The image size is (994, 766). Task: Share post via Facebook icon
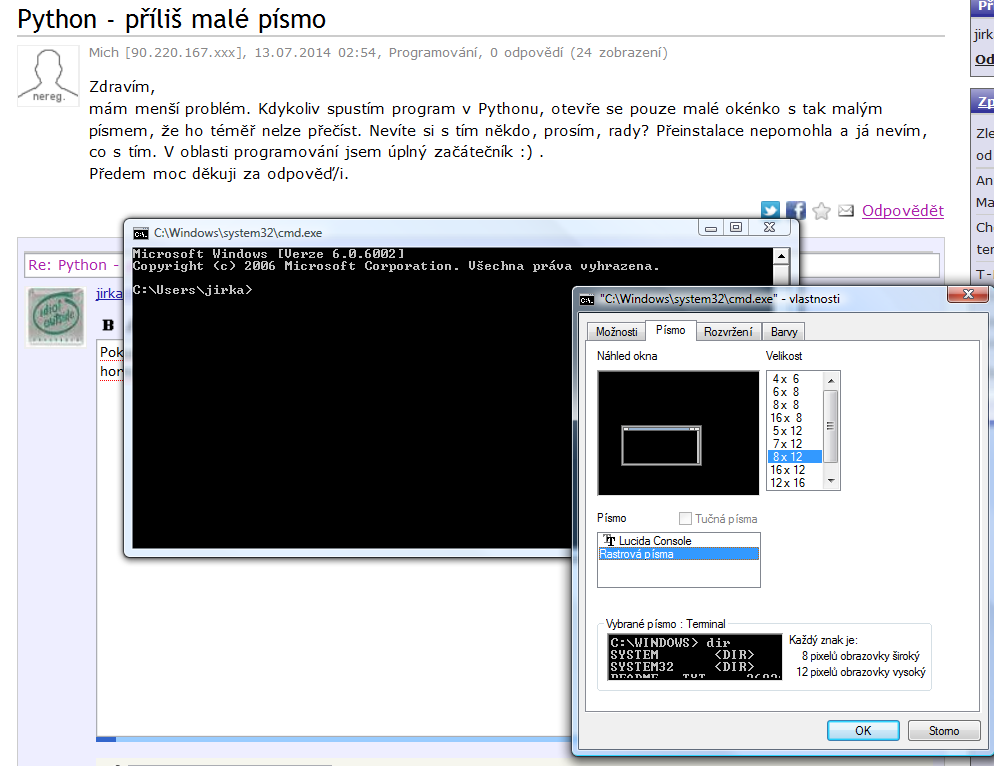point(796,210)
